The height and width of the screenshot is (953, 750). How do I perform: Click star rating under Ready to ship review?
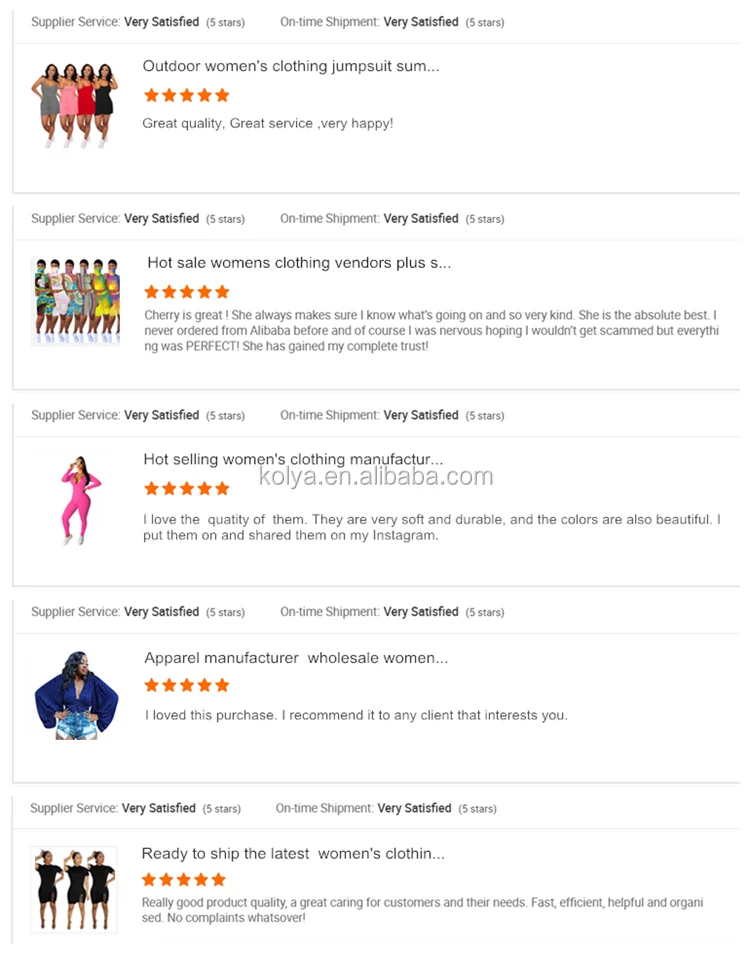(184, 879)
